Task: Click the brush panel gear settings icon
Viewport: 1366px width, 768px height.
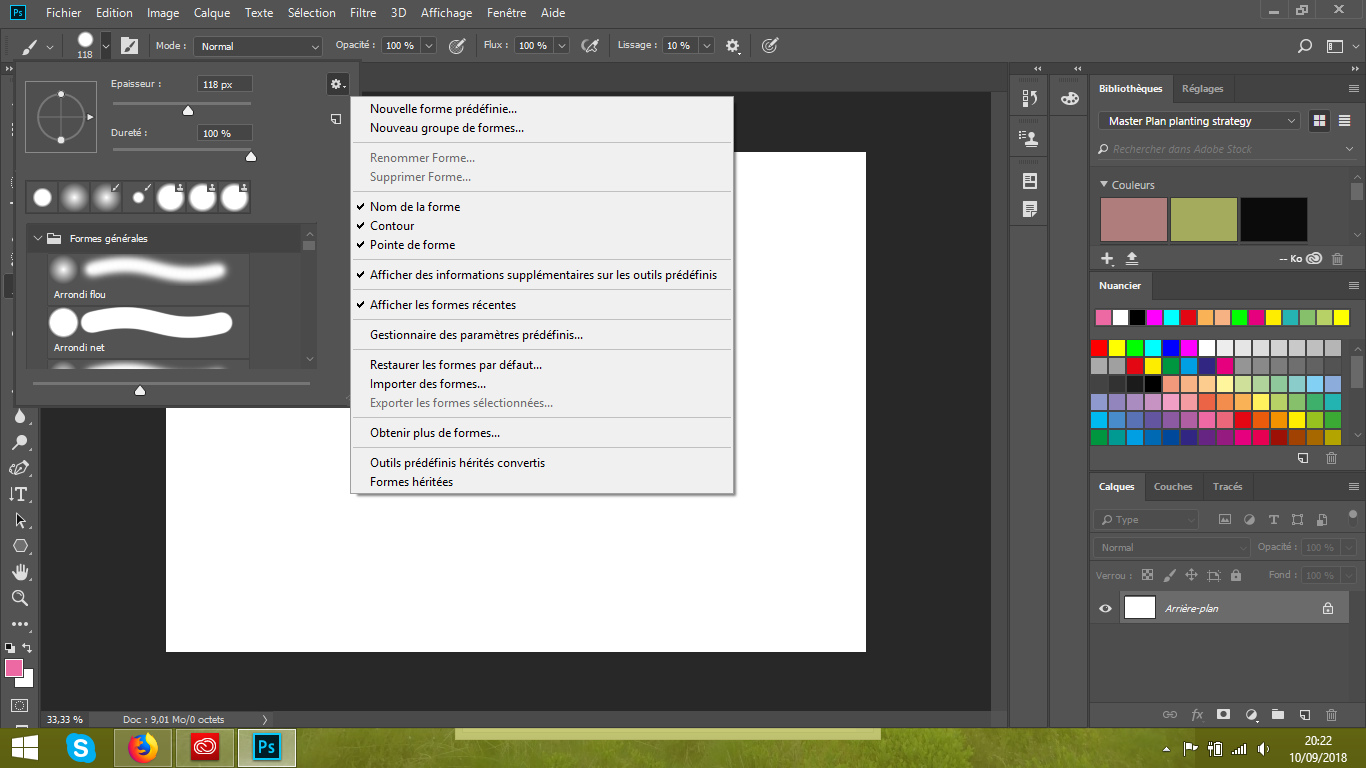Action: tap(337, 85)
